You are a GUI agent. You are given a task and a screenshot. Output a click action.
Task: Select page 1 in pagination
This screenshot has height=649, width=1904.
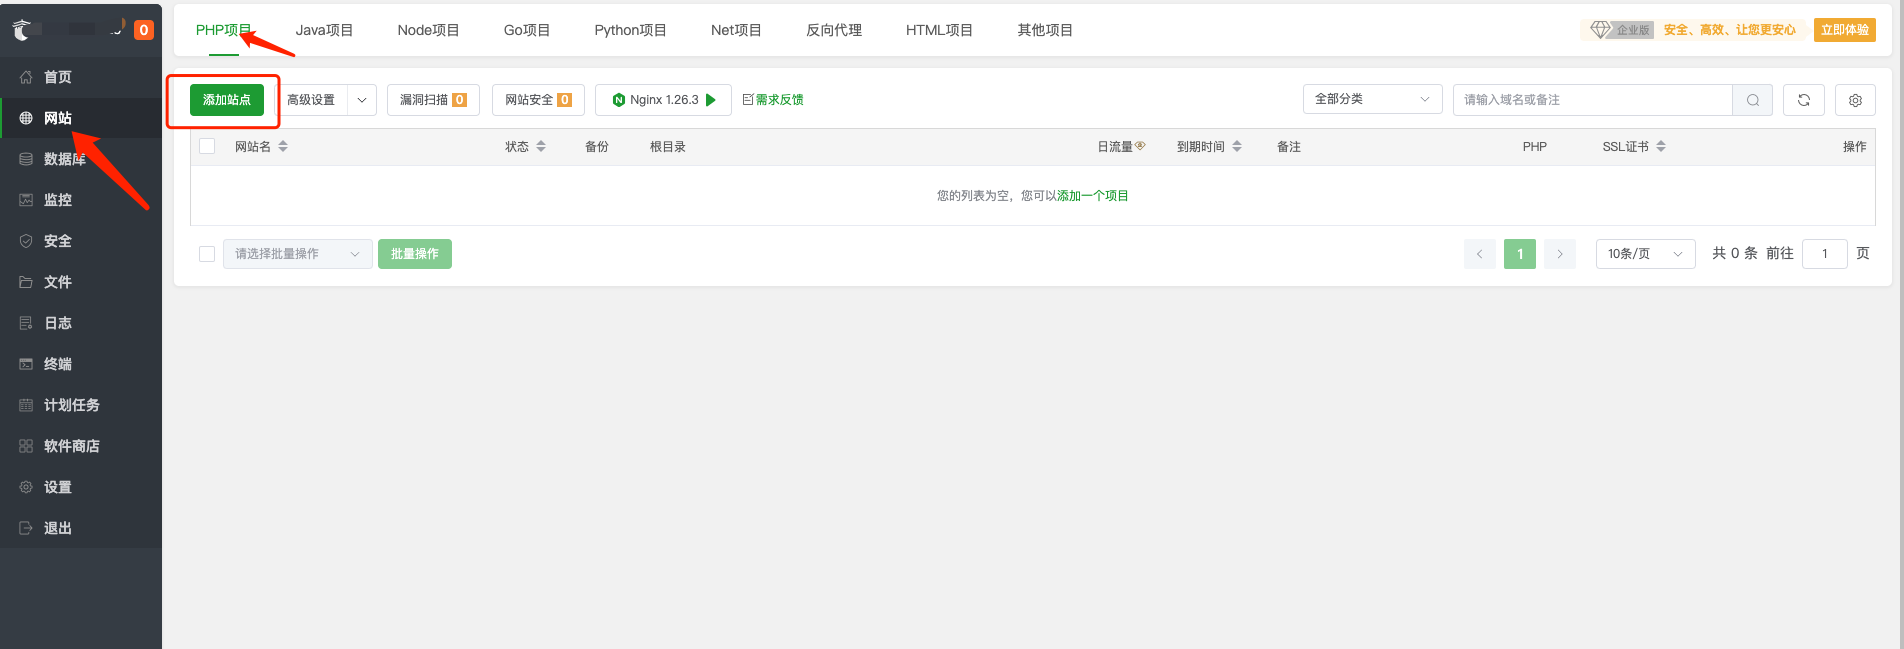[1520, 254]
